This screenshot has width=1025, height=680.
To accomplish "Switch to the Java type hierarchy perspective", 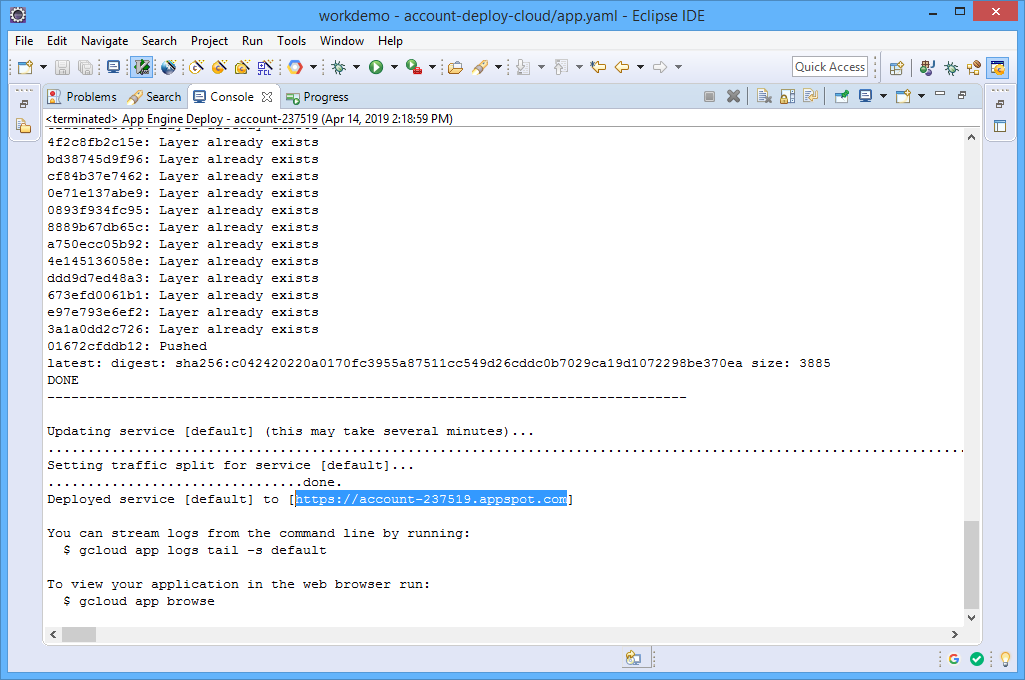I will (x=974, y=67).
